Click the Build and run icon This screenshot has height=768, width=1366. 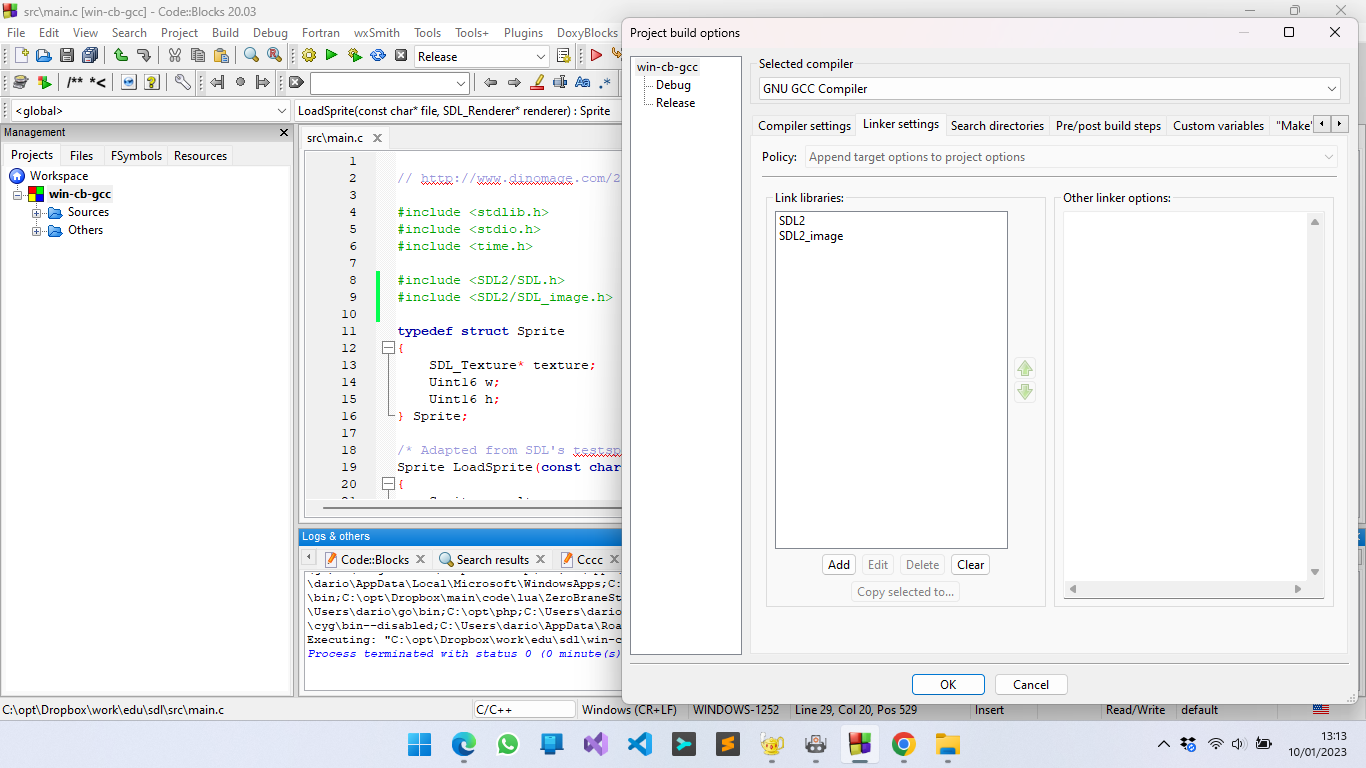click(x=355, y=56)
